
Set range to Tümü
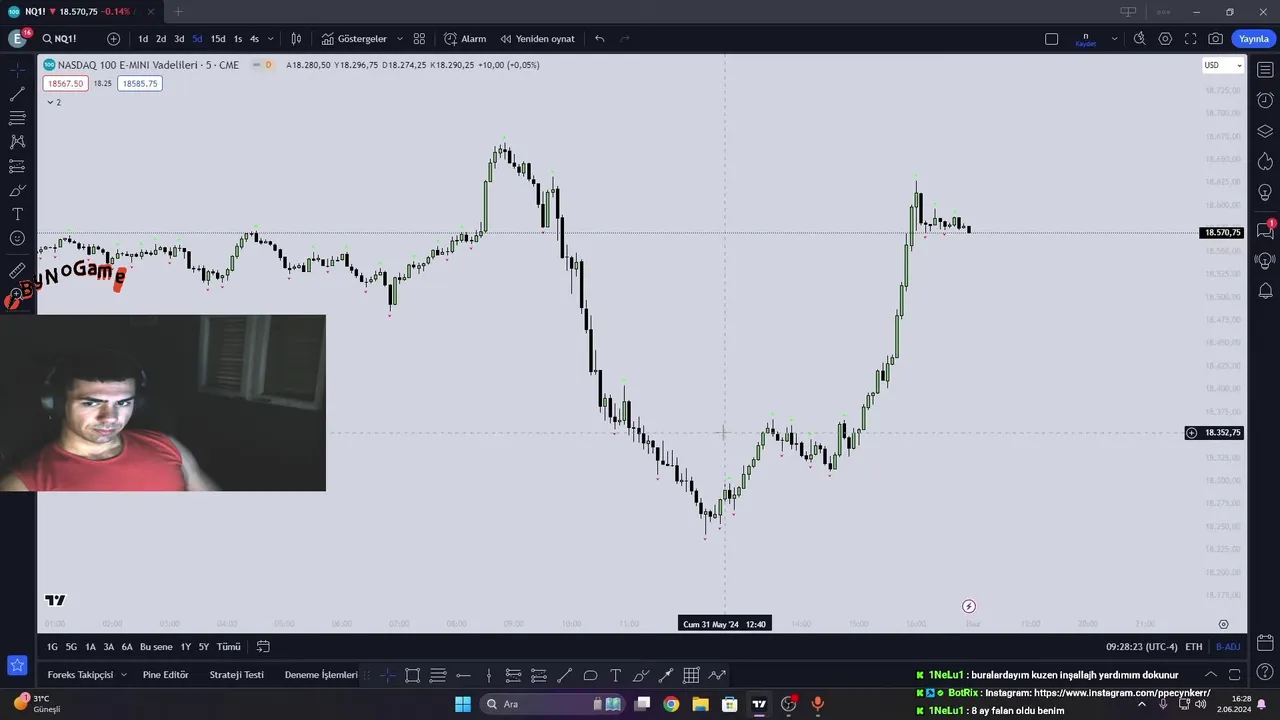(229, 647)
